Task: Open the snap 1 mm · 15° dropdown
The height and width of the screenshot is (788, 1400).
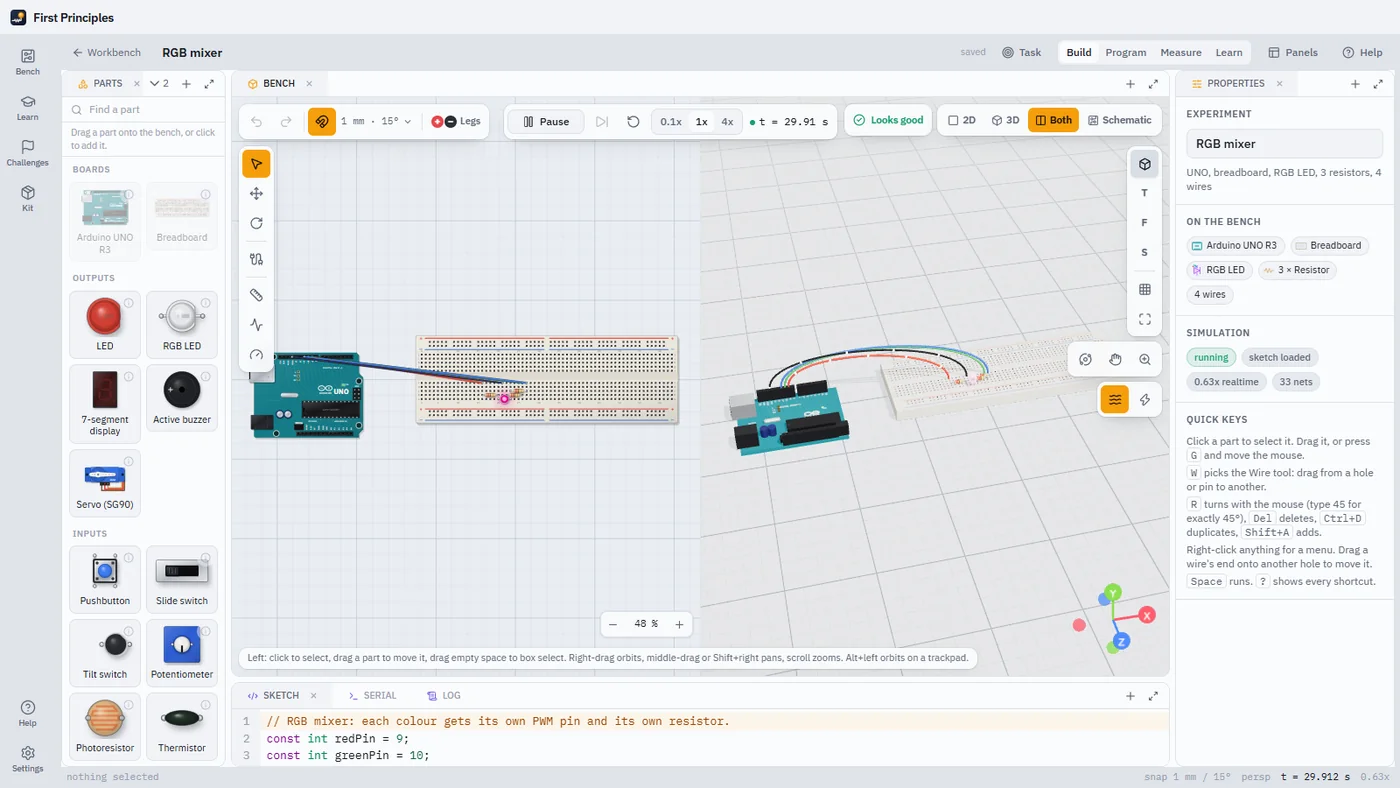Action: pos(376,121)
